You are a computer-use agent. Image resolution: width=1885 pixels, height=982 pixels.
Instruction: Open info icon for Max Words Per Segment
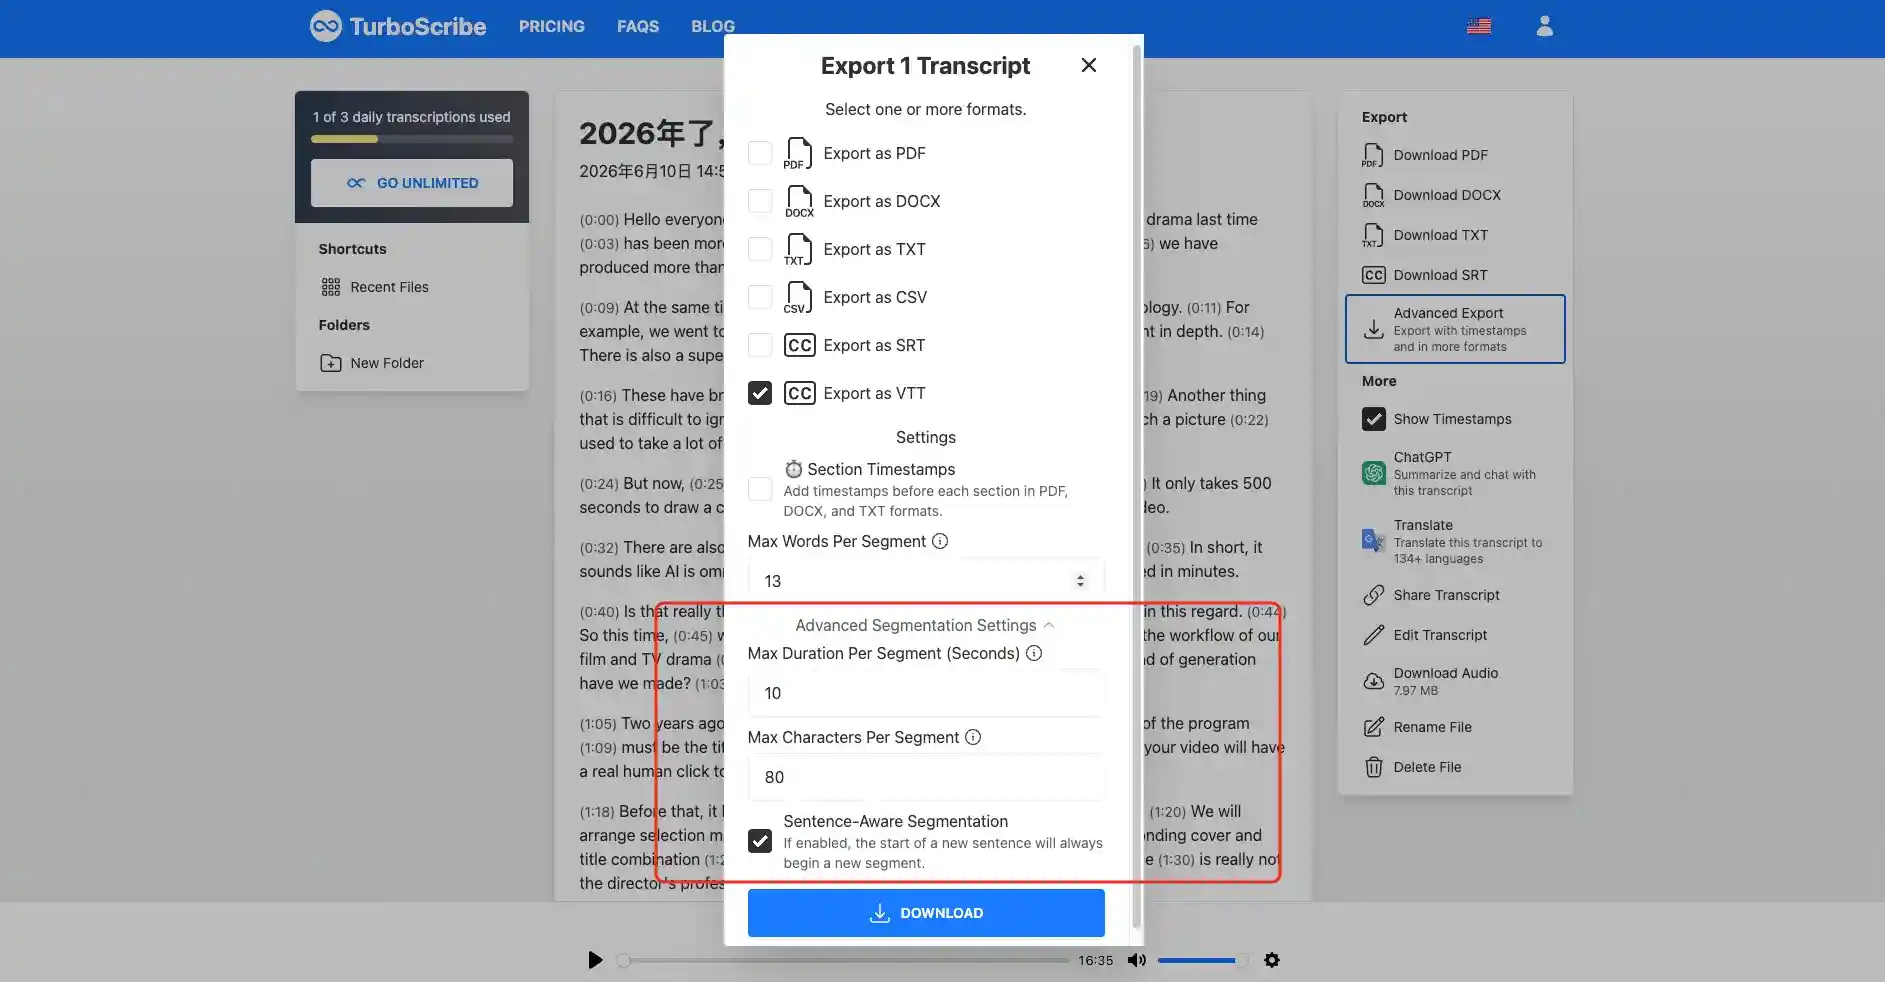coord(940,541)
